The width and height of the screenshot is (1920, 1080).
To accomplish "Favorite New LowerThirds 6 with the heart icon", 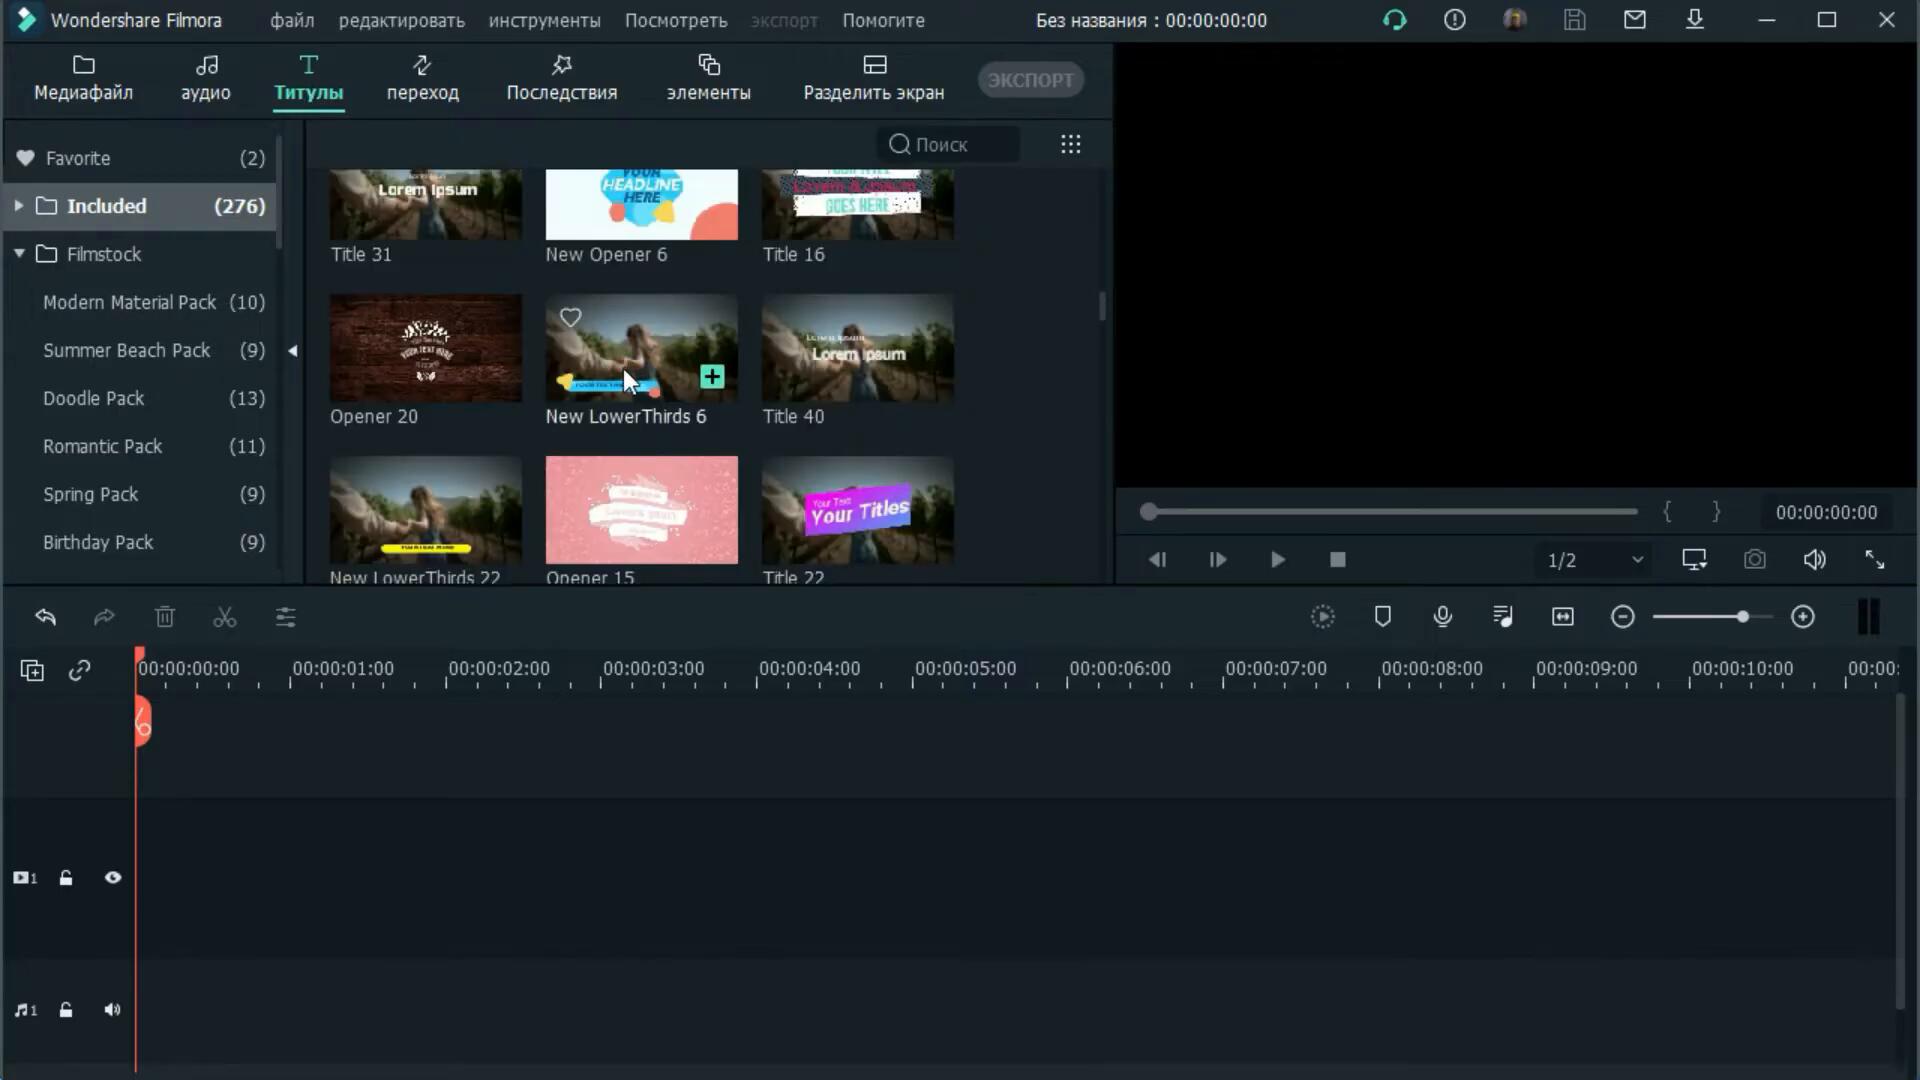I will [x=570, y=318].
